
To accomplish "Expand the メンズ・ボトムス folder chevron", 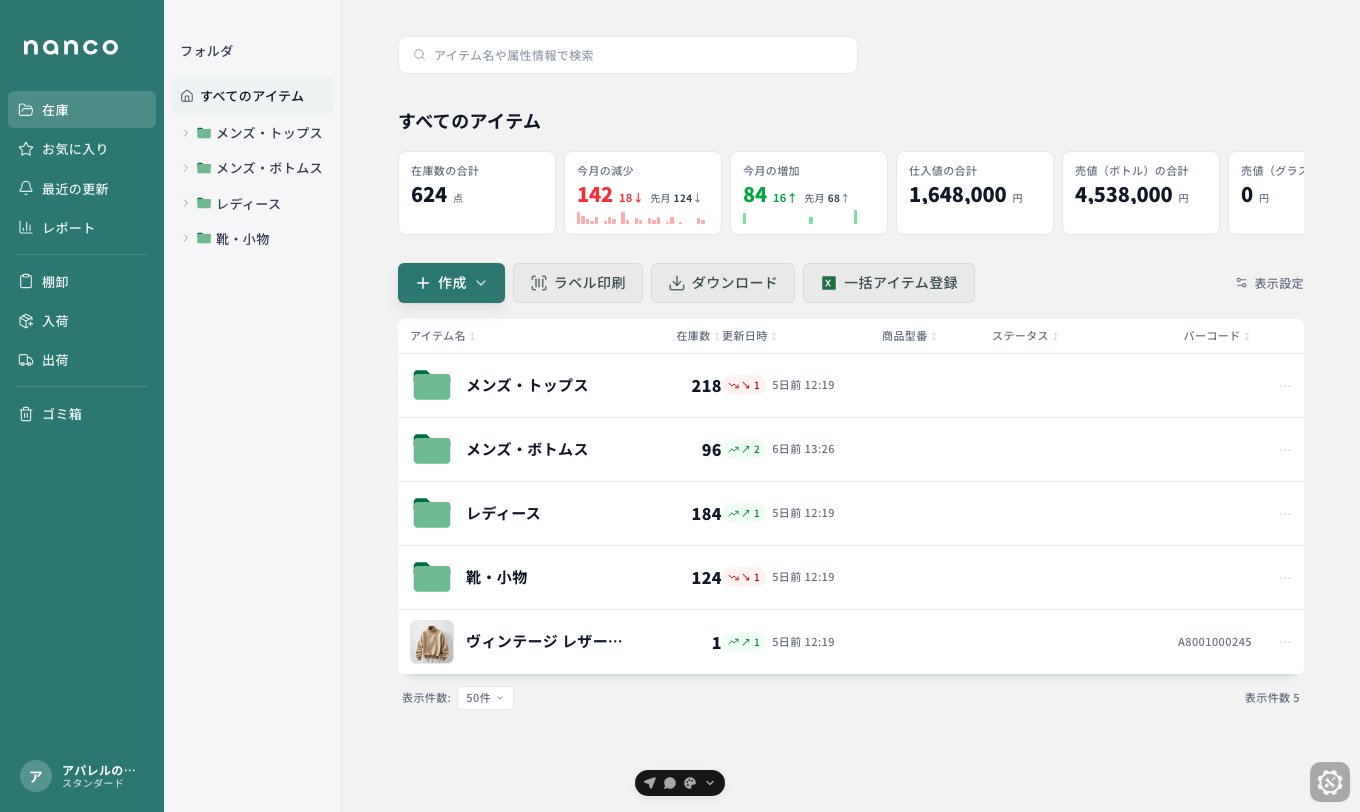I will click(186, 168).
